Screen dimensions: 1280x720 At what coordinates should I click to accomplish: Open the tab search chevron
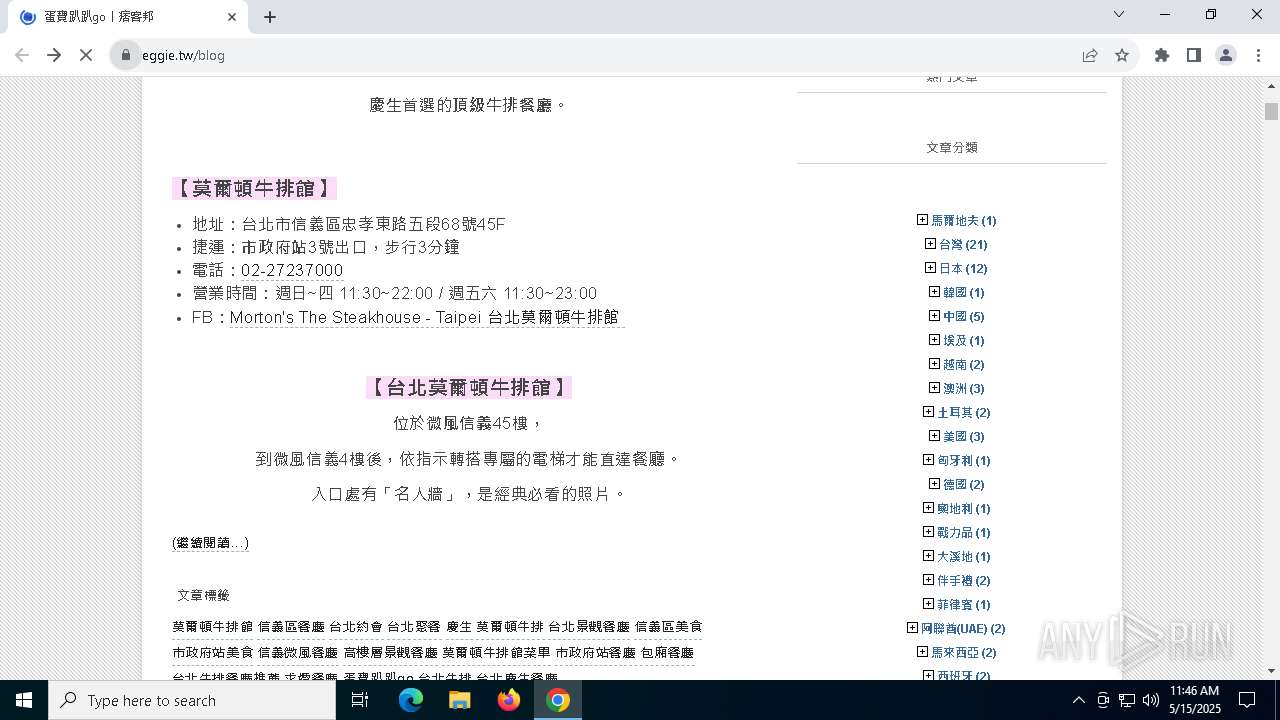point(1119,14)
